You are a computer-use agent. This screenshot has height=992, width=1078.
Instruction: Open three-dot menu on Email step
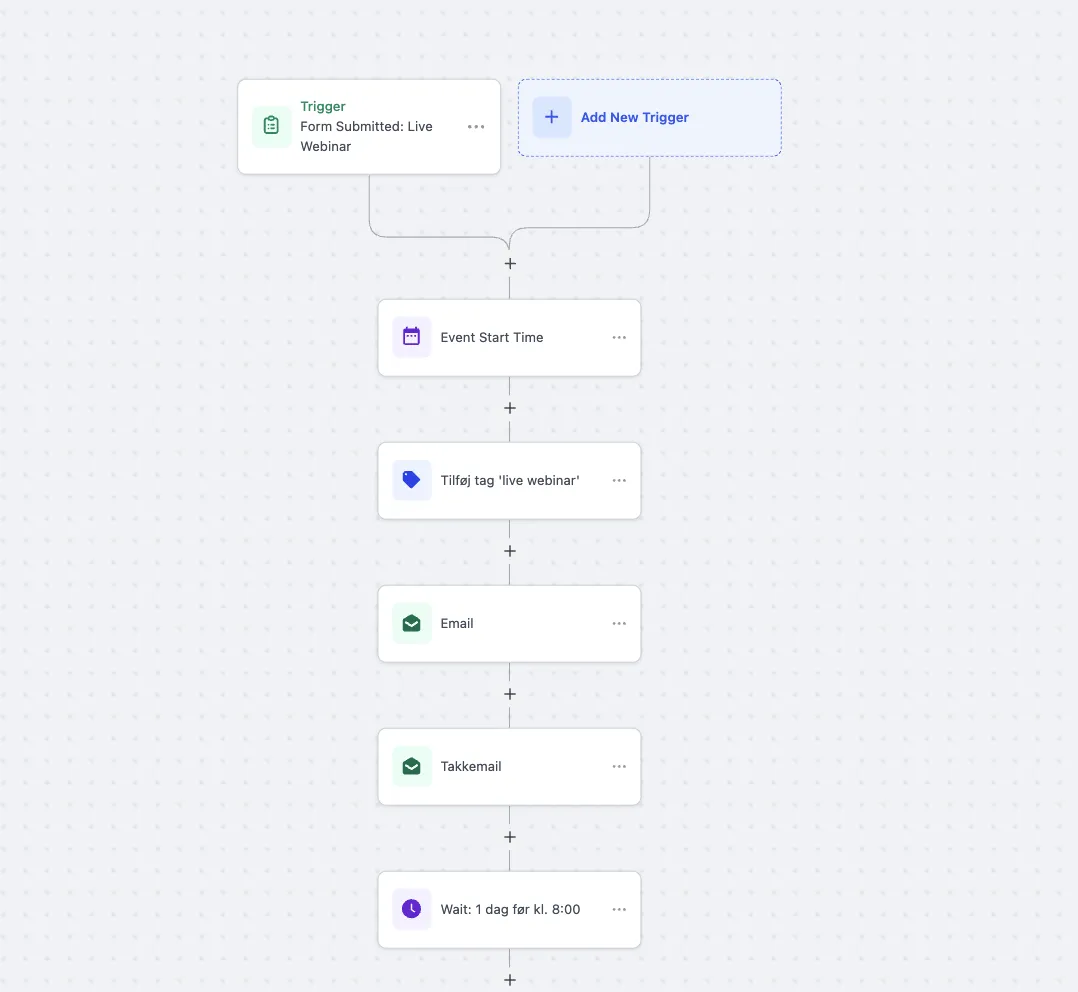619,624
